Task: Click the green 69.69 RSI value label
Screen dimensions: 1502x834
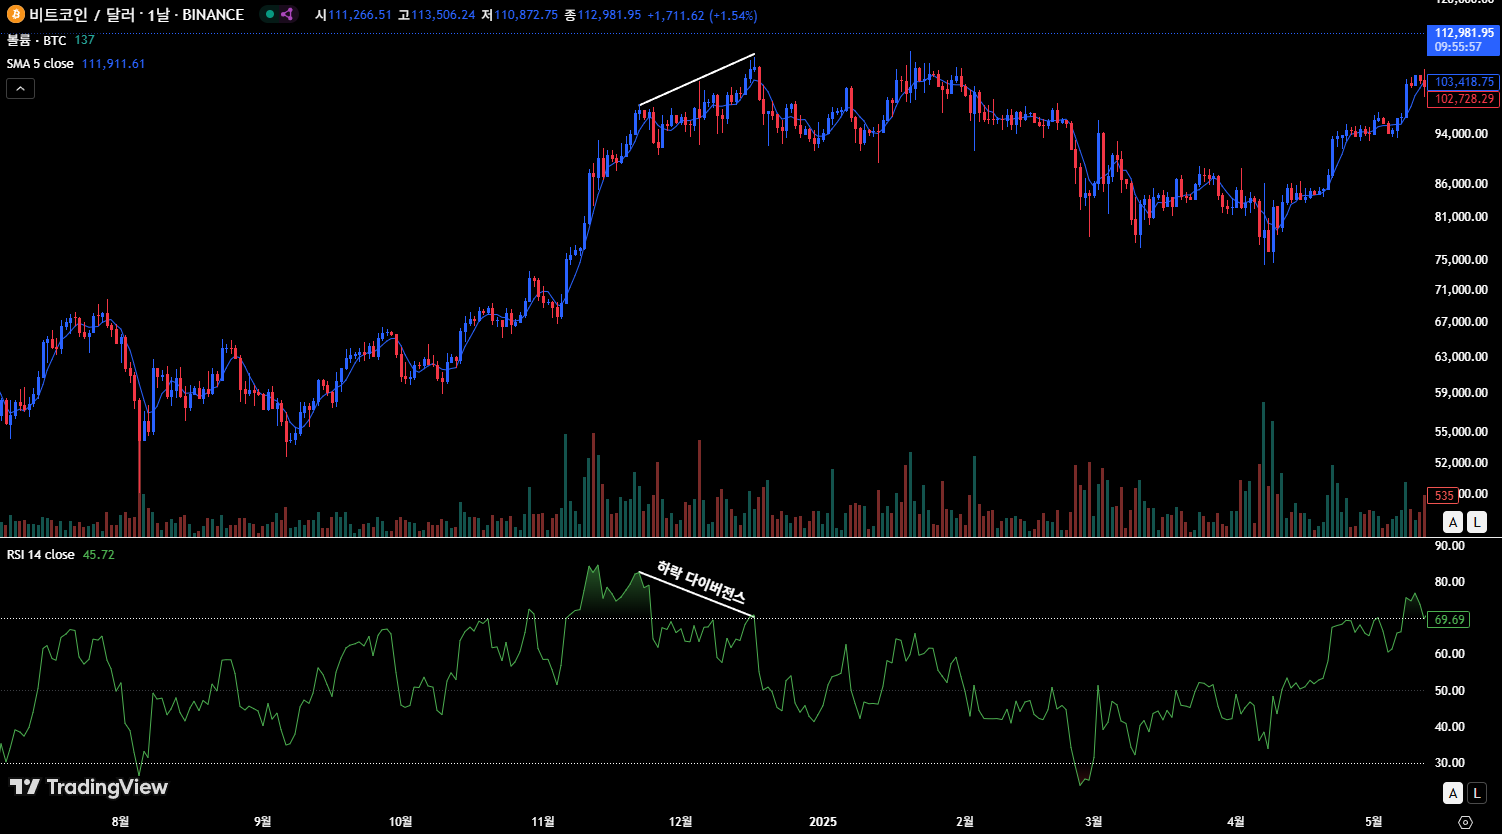Action: (1449, 620)
